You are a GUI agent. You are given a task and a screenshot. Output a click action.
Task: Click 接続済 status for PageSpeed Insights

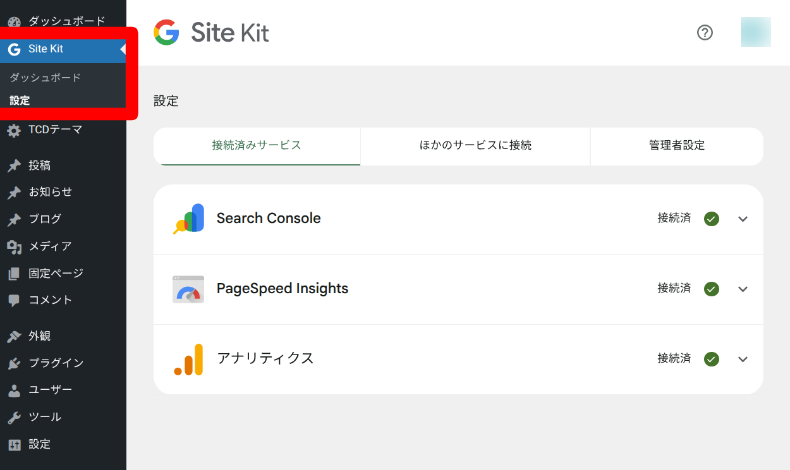[x=674, y=288]
